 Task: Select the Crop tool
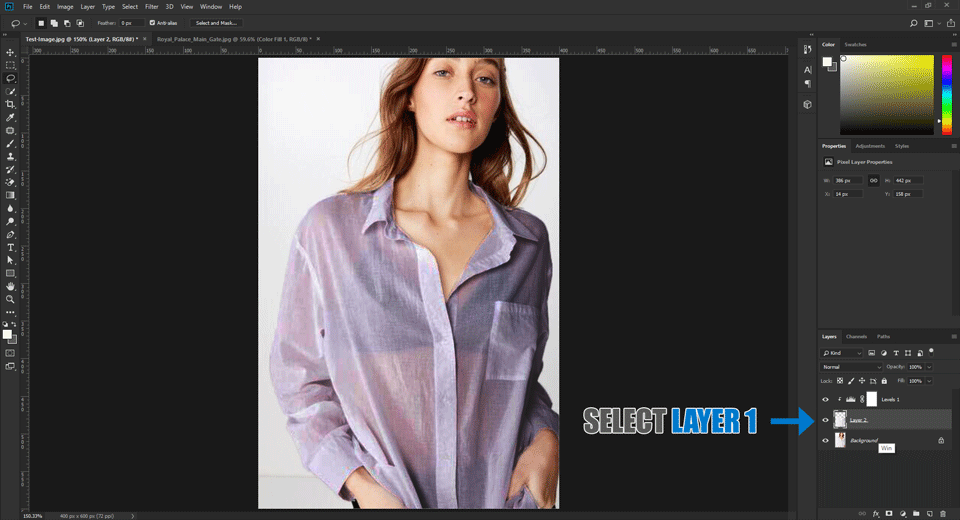(x=10, y=104)
